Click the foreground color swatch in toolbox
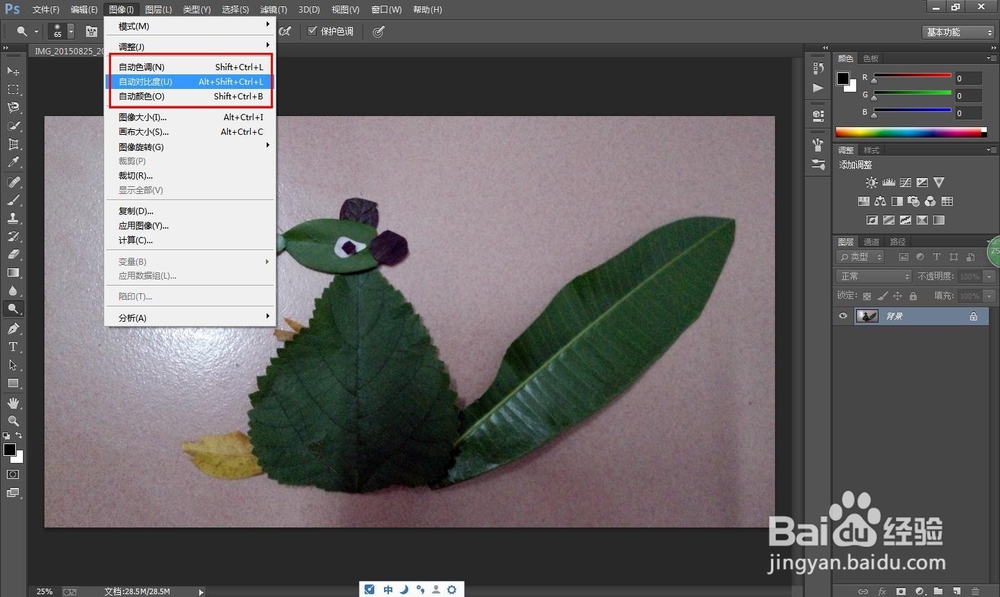 (9, 450)
